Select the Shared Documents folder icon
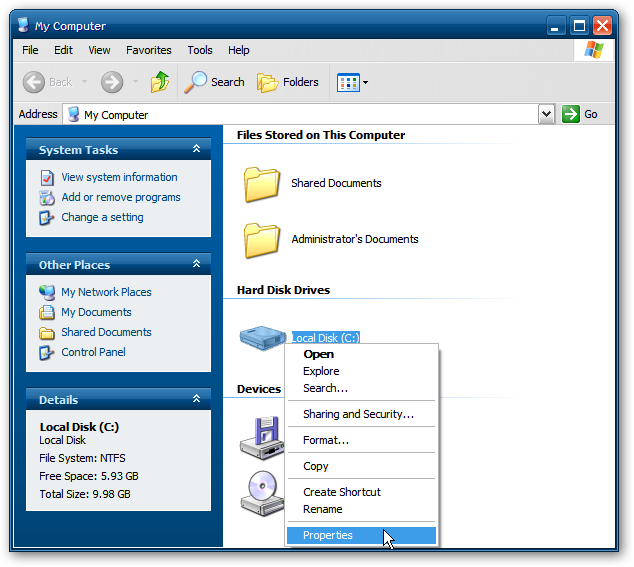The width and height of the screenshot is (634, 567). (262, 184)
